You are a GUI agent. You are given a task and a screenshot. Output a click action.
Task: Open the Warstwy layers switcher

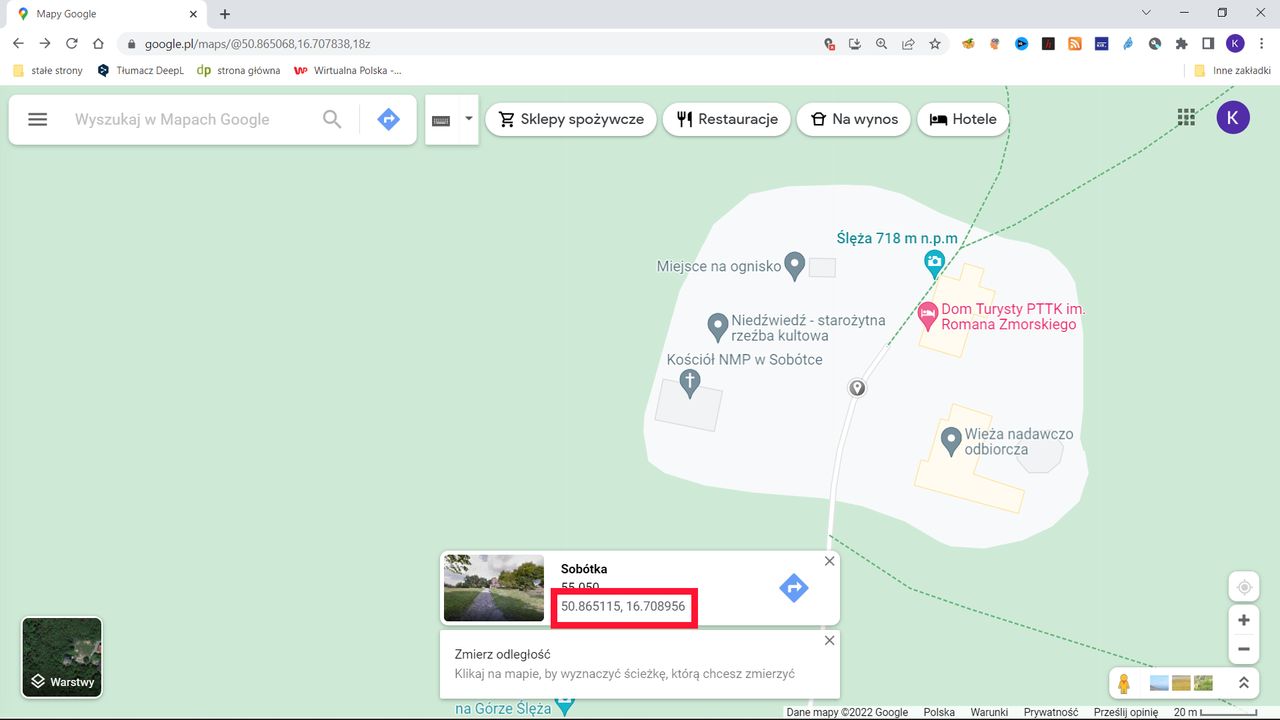point(61,657)
